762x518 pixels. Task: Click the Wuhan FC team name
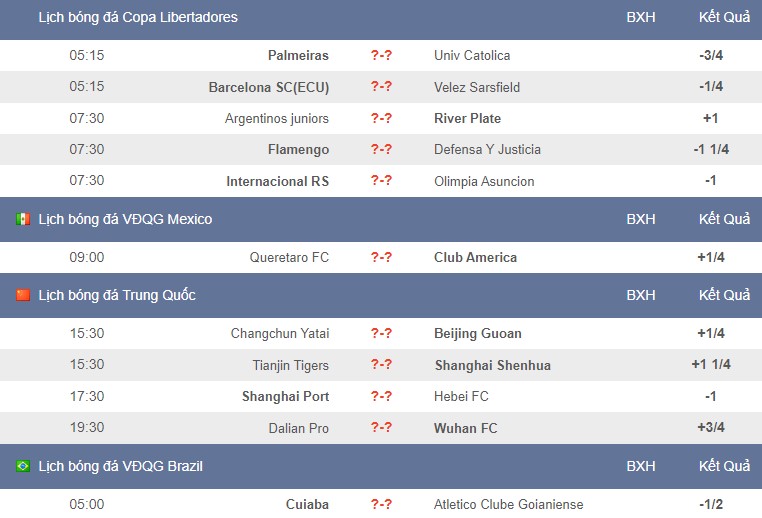point(466,428)
